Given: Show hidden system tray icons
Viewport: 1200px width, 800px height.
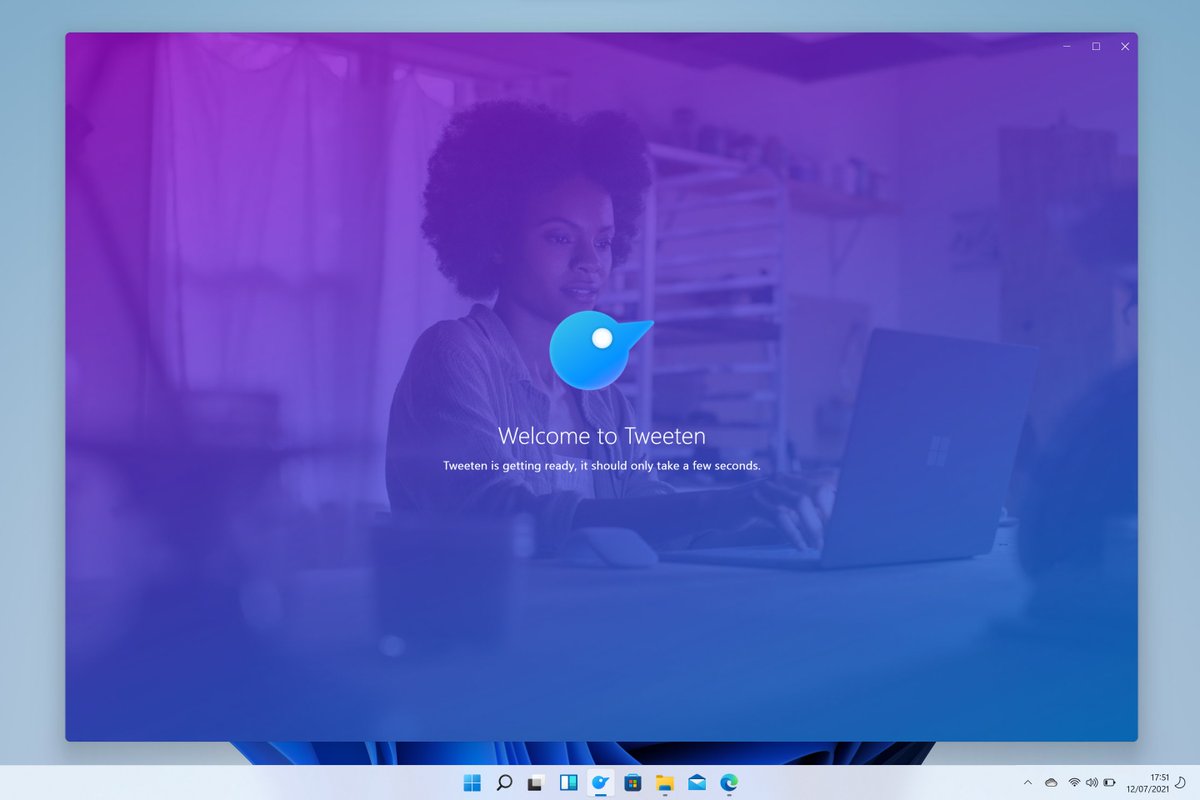Looking at the screenshot, I should tap(1027, 783).
